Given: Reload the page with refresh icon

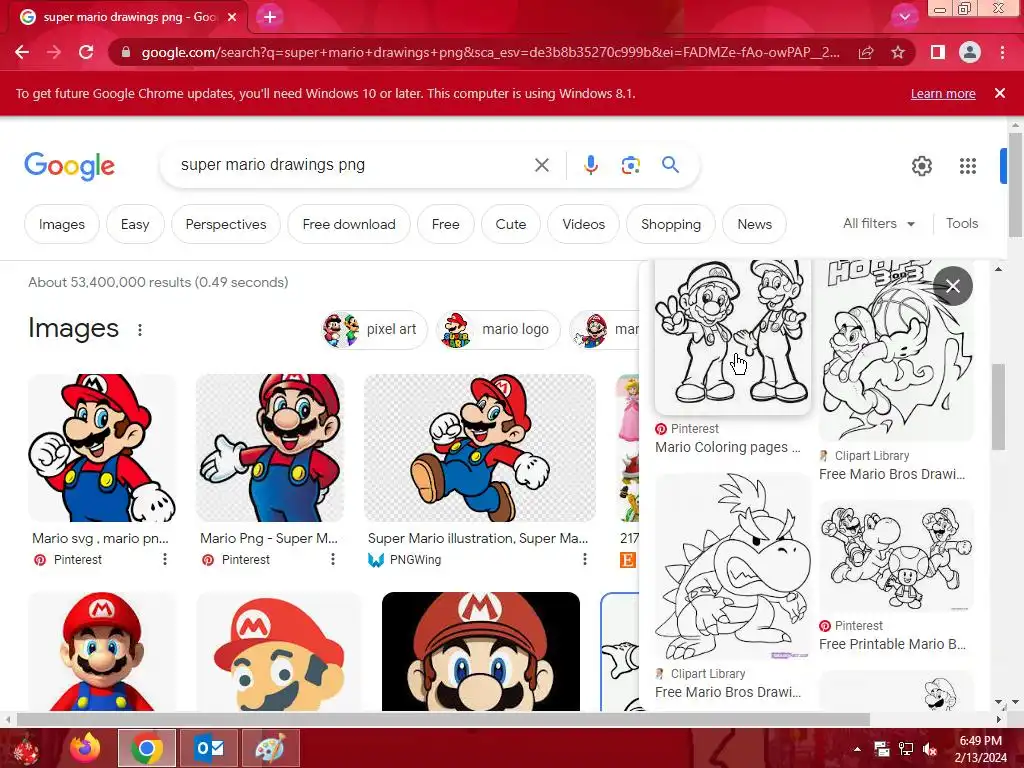Looking at the screenshot, I should click(86, 52).
